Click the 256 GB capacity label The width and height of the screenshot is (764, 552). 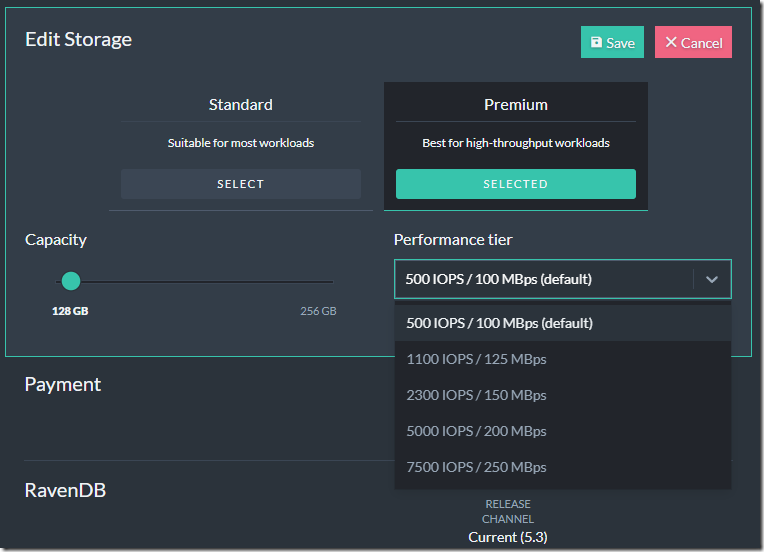318,311
